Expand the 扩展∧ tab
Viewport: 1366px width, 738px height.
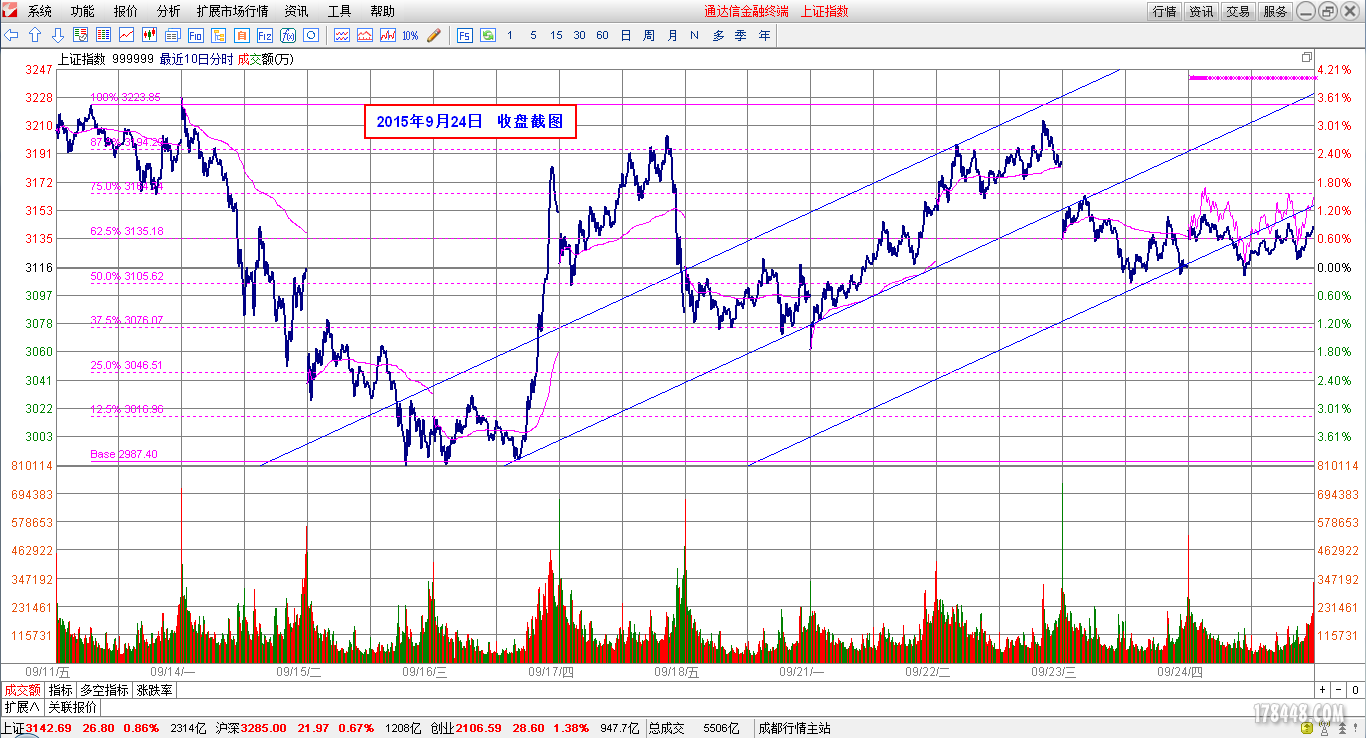click(x=22, y=707)
